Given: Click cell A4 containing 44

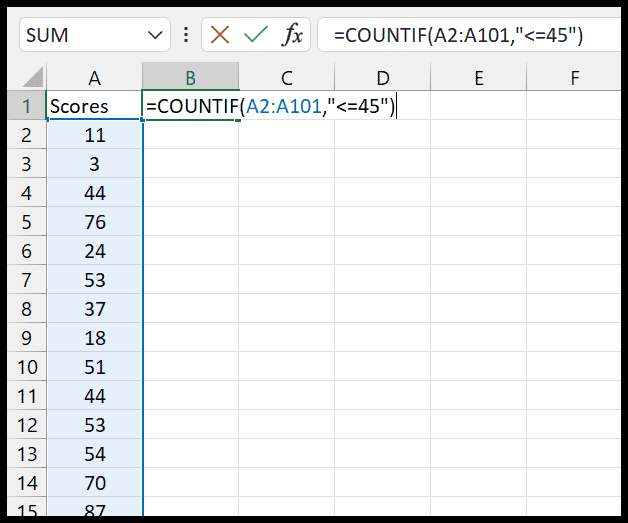Looking at the screenshot, I should click(95, 193).
